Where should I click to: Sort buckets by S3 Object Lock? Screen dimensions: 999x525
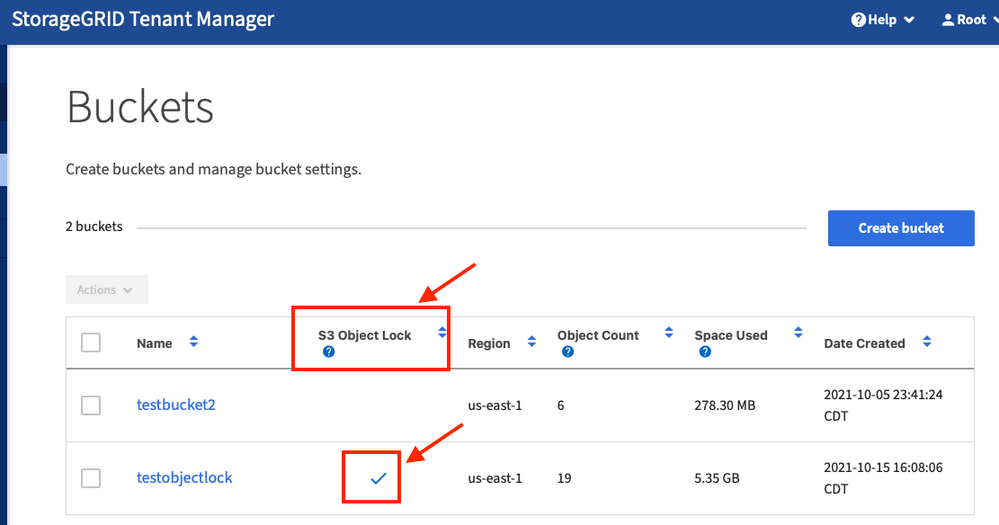442,333
